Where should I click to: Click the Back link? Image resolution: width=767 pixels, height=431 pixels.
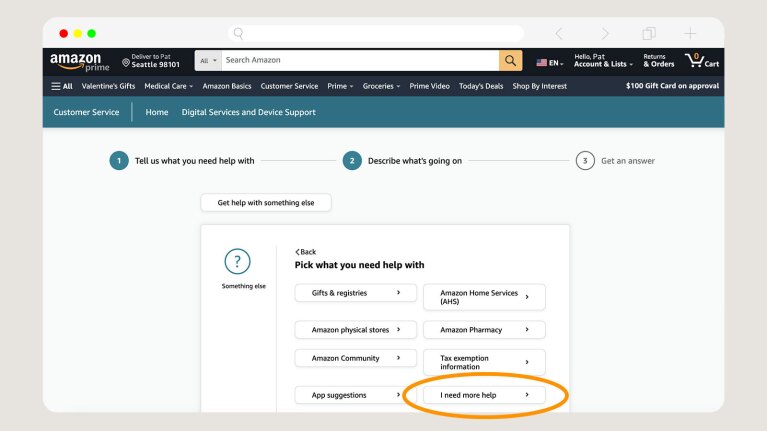(306, 252)
